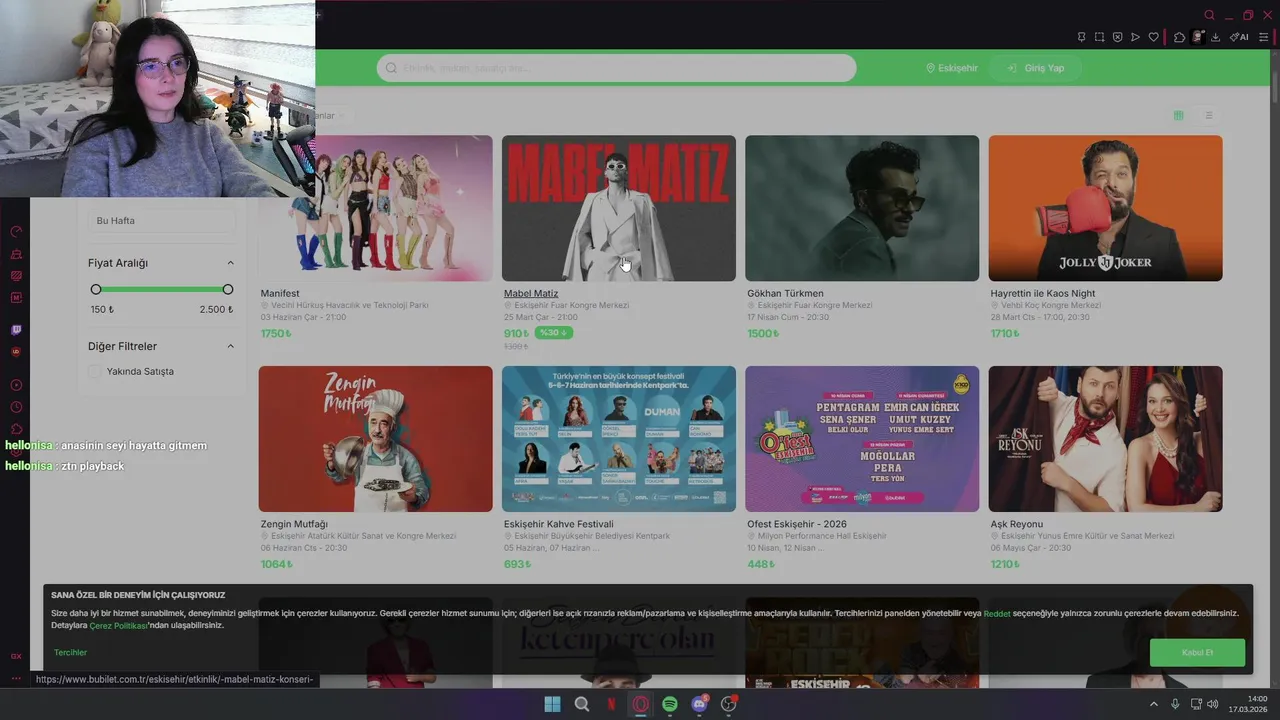Click the minimum price slider handle
1280x720 pixels.
pyautogui.click(x=96, y=289)
